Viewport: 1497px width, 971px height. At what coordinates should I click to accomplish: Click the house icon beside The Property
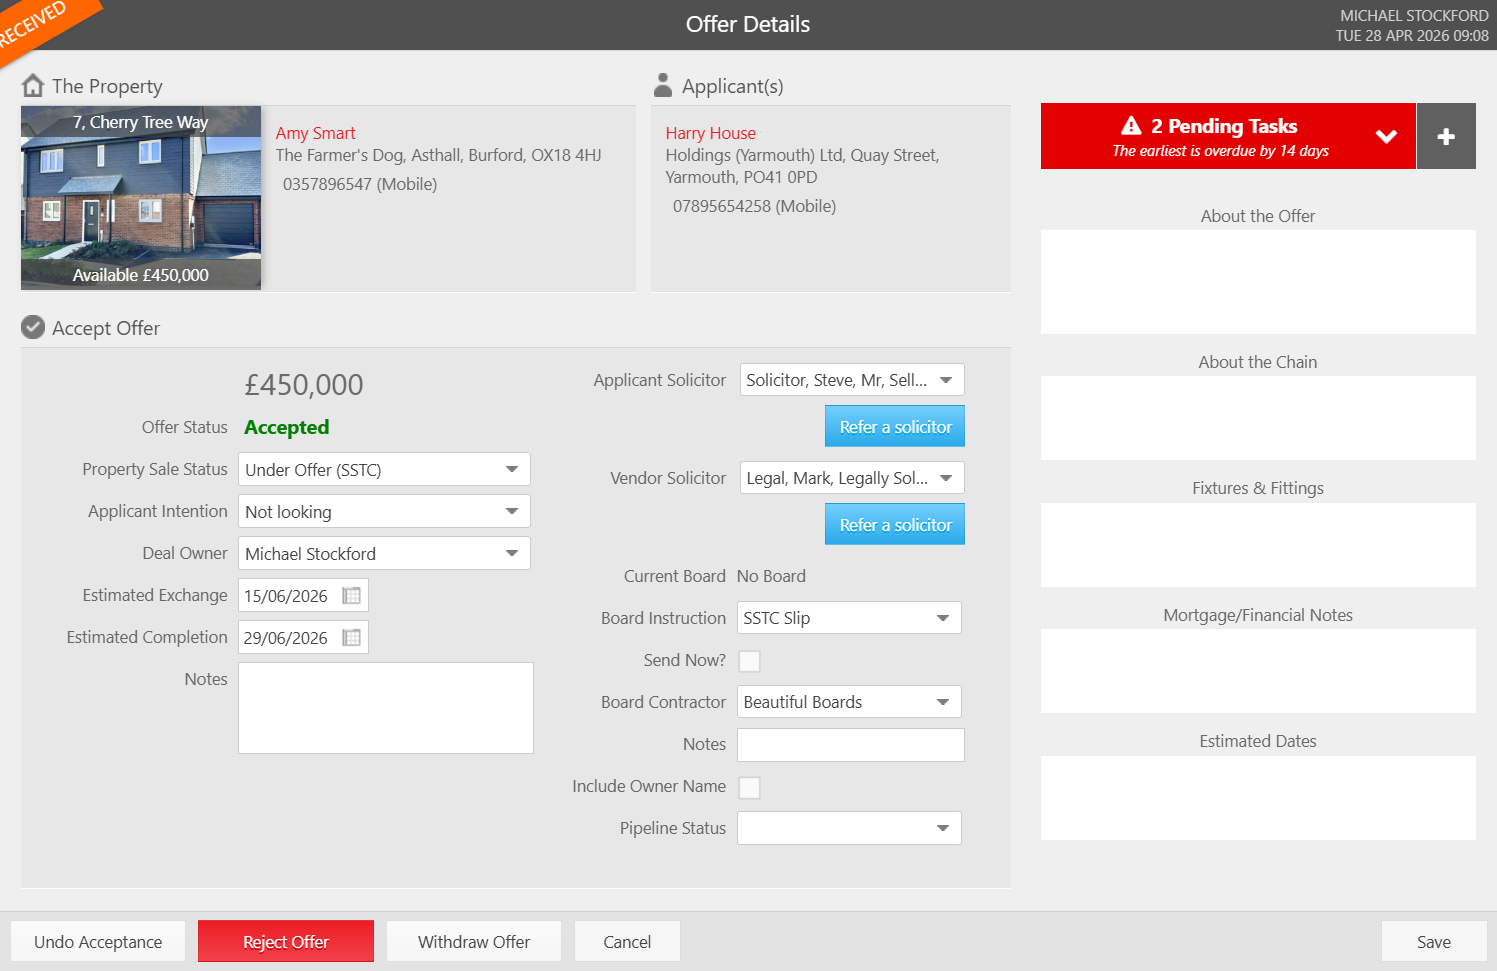click(33, 85)
